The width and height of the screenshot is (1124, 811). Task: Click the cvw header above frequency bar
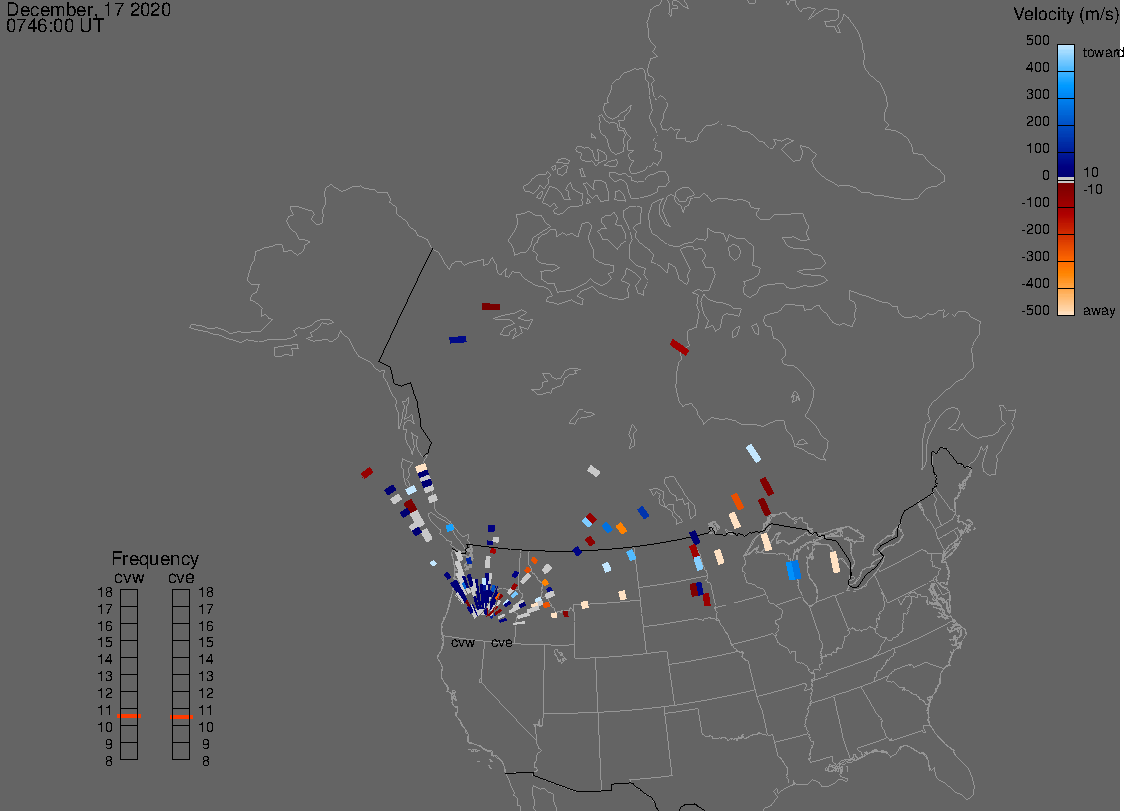(129, 578)
